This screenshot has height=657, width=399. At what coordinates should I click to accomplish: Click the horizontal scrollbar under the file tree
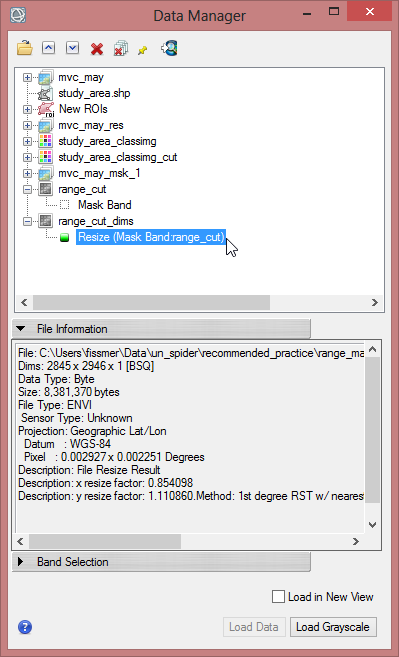click(199, 302)
